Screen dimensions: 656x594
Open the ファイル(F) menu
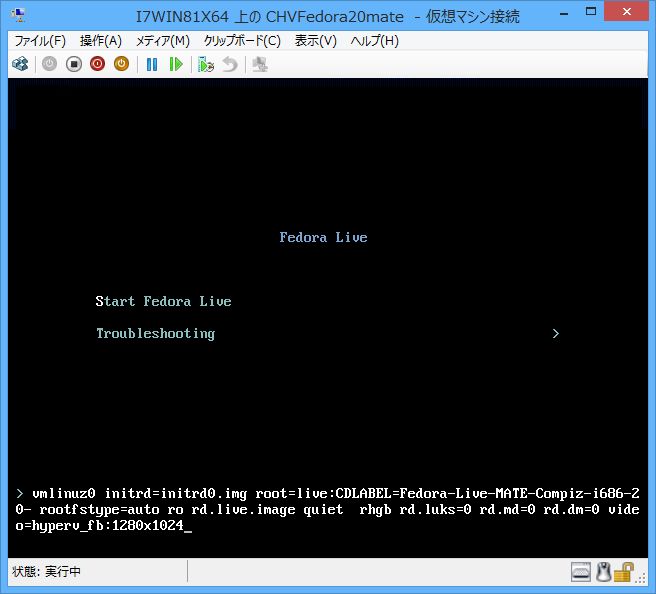(40, 41)
